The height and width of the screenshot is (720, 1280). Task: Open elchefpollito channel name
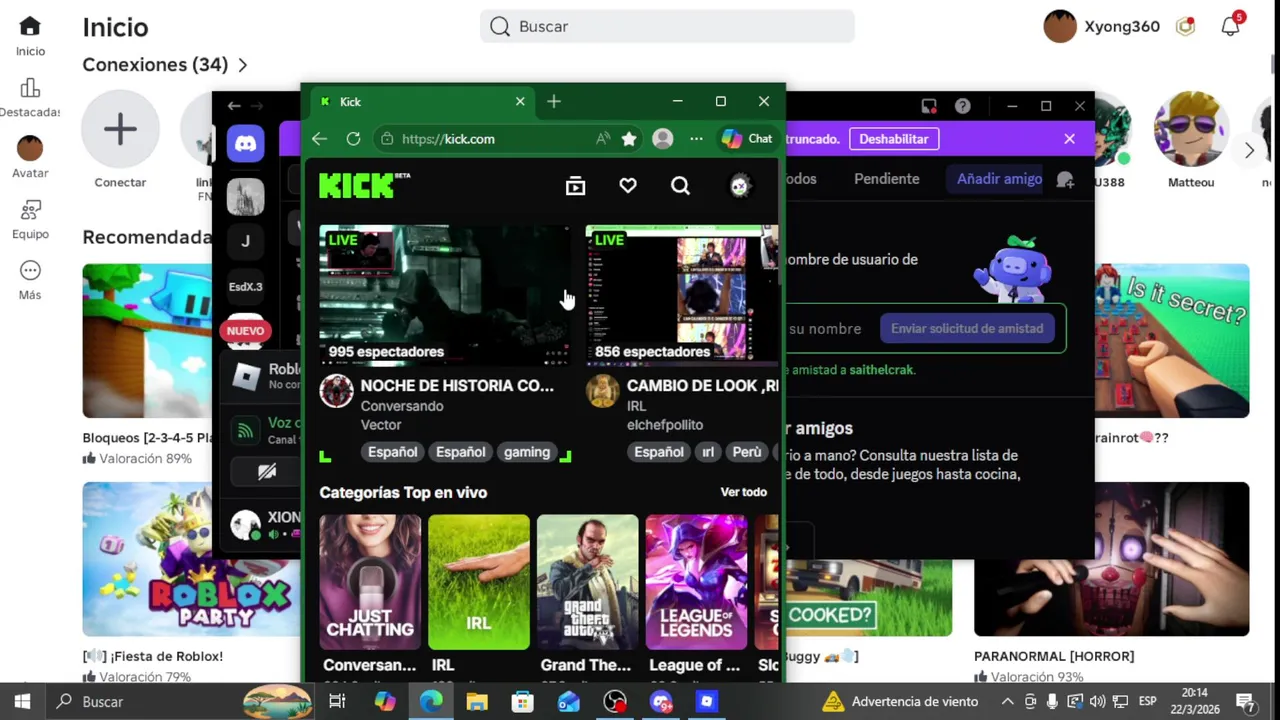point(665,425)
